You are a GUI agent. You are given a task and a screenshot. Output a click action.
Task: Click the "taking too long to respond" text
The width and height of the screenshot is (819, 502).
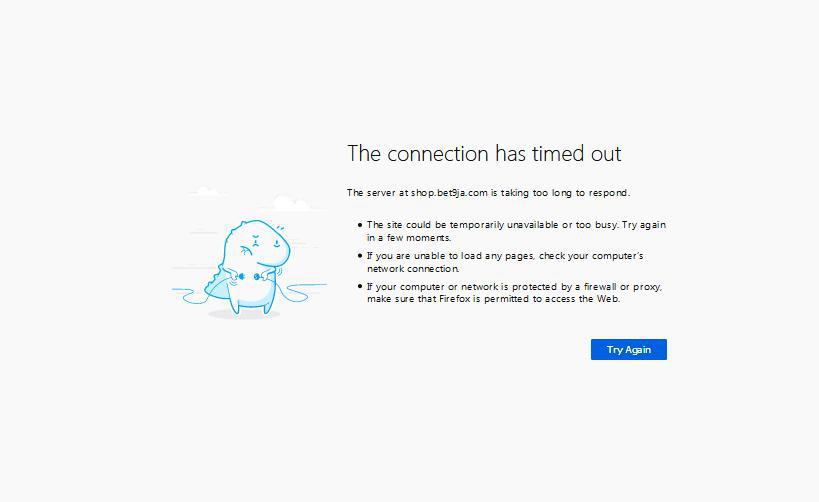(566, 193)
